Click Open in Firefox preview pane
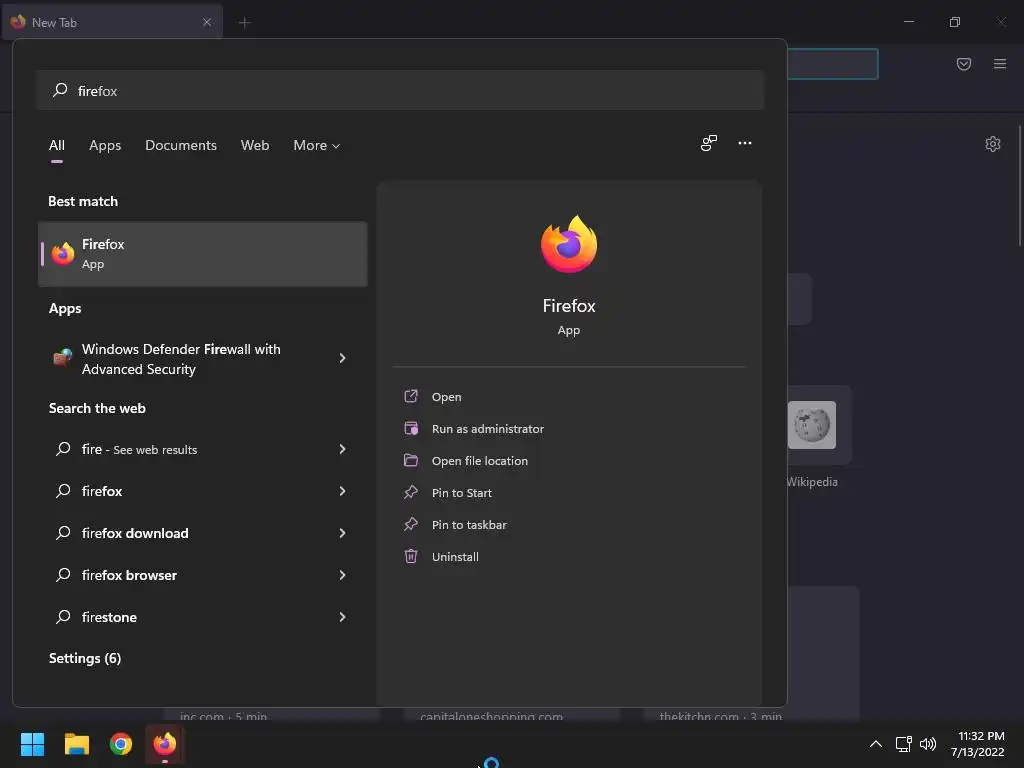The height and width of the screenshot is (768, 1024). tap(447, 397)
